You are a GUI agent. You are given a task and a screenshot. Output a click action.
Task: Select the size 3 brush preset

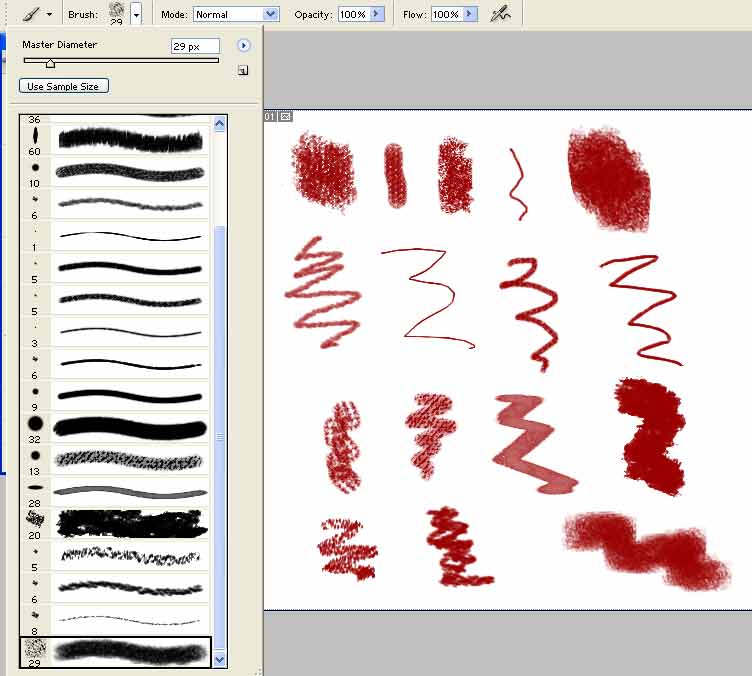point(115,332)
